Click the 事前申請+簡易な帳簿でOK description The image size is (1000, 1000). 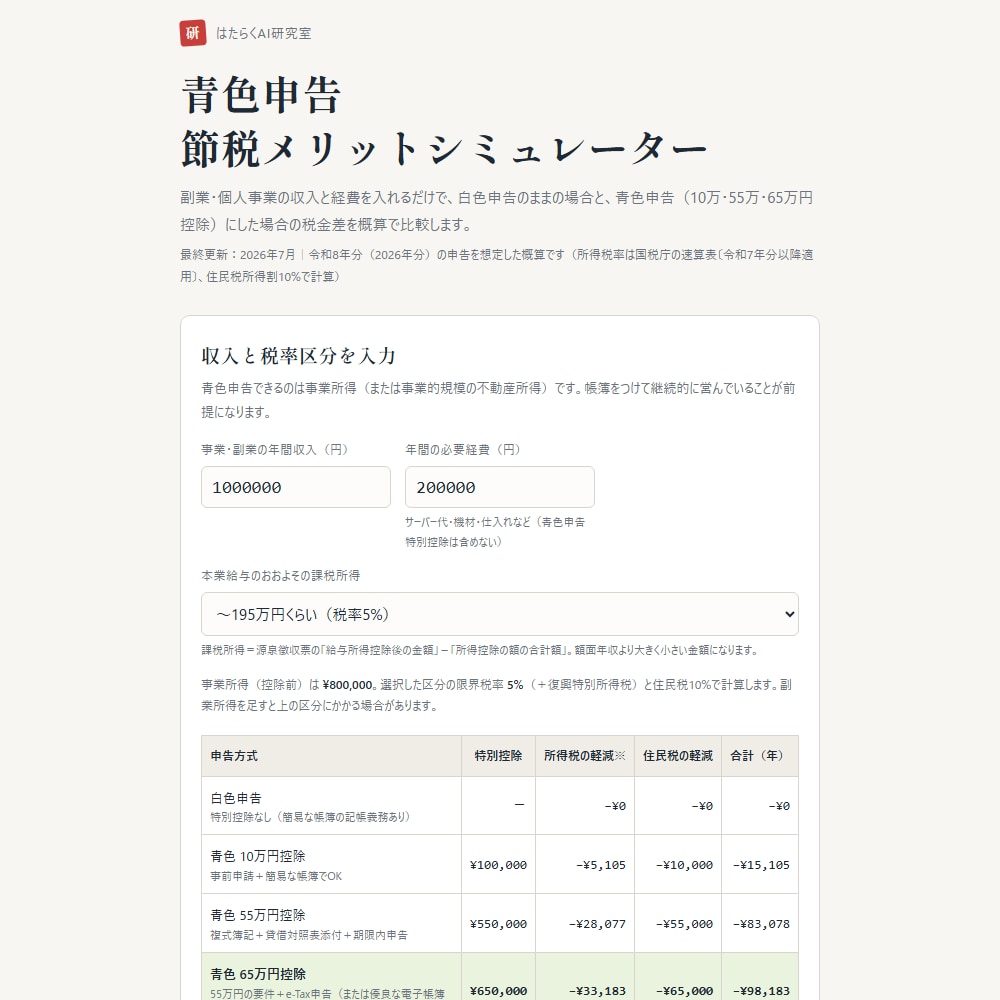pyautogui.click(x=276, y=876)
